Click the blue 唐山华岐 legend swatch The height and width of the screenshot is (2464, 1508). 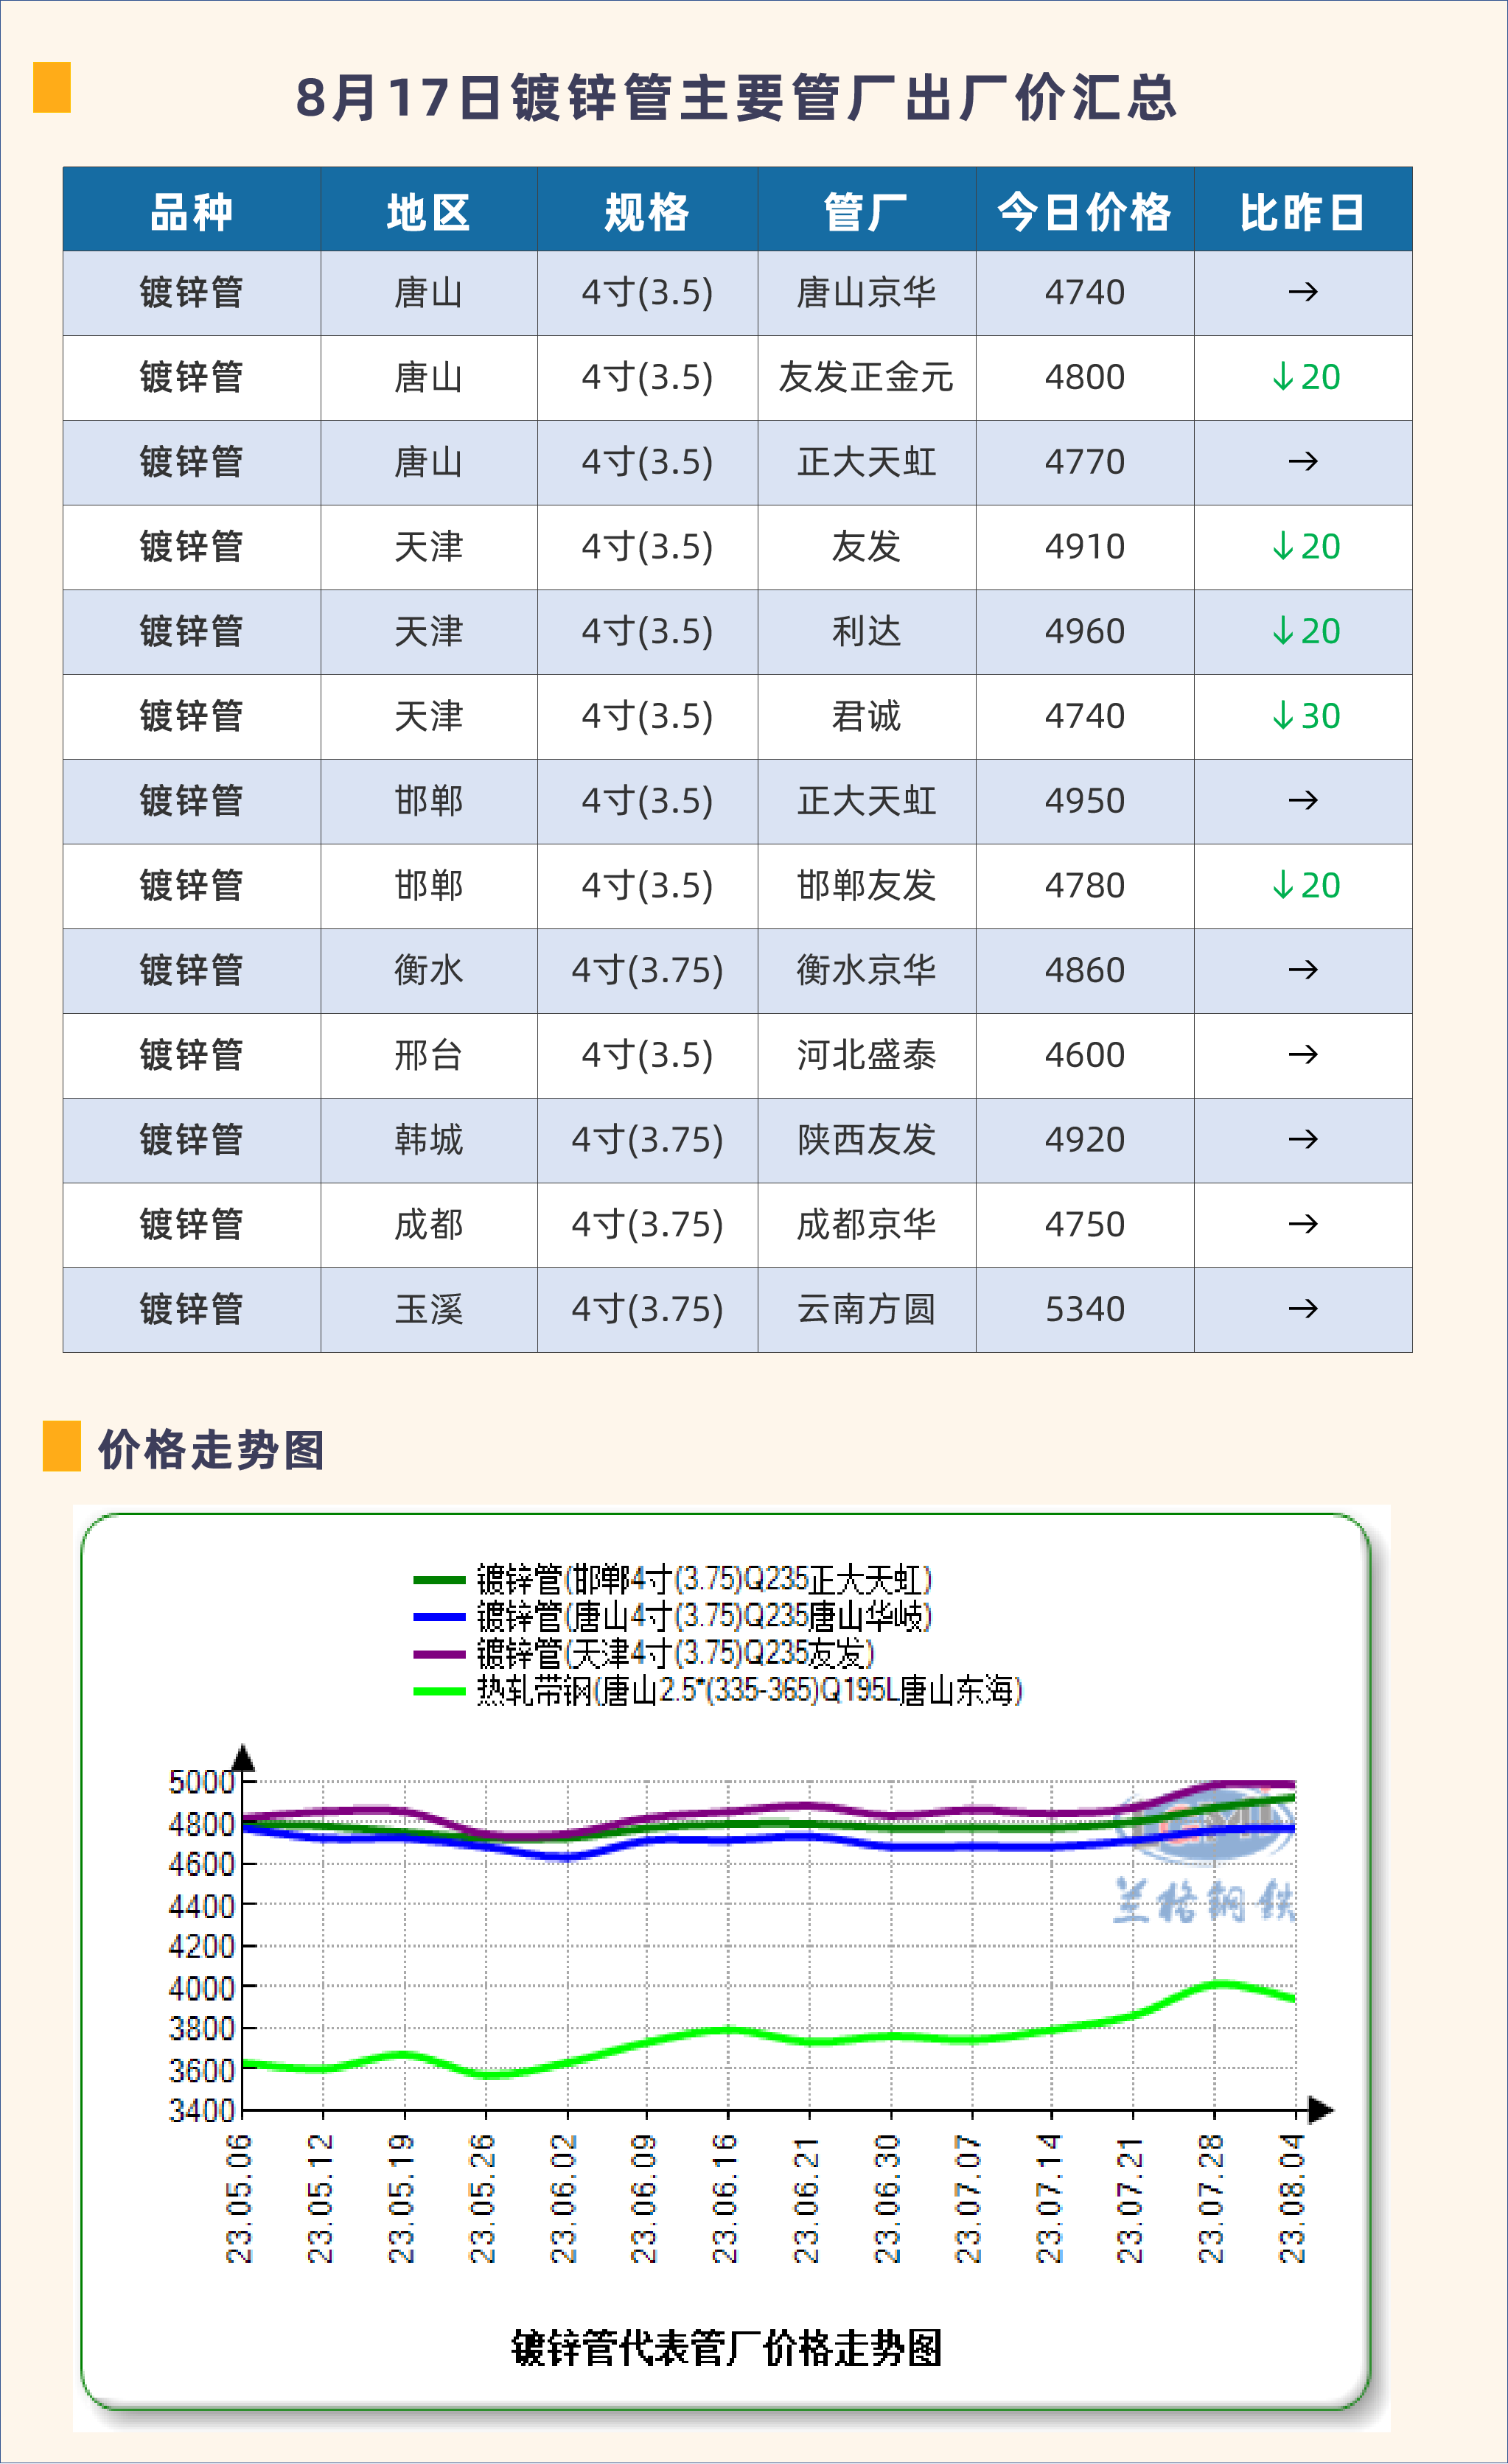[439, 1617]
